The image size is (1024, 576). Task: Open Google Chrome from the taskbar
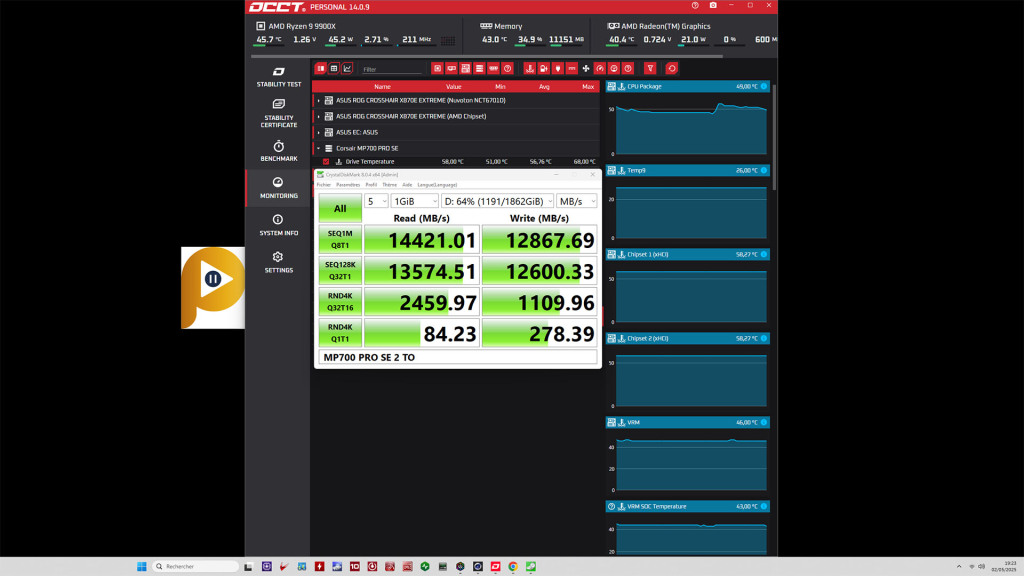pyautogui.click(x=513, y=566)
